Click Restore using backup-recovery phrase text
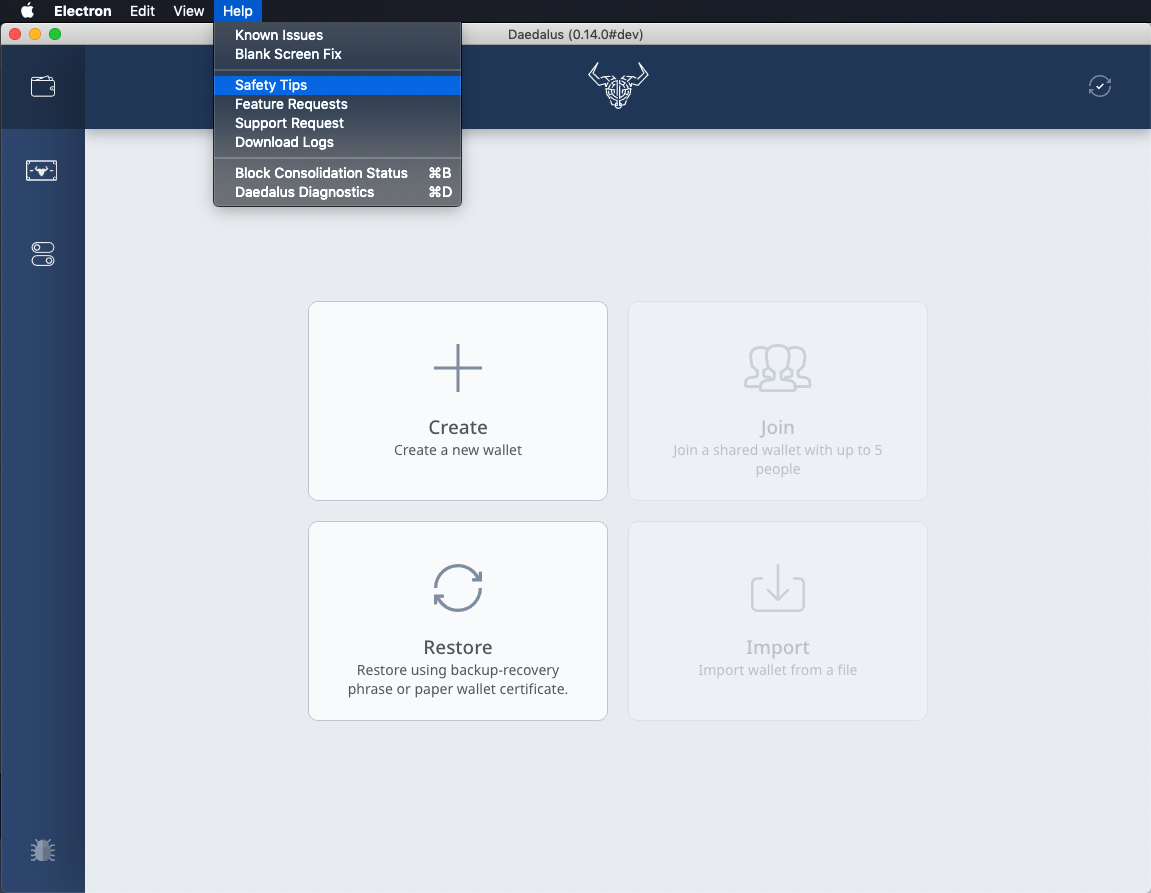The height and width of the screenshot is (893, 1151). click(x=458, y=679)
